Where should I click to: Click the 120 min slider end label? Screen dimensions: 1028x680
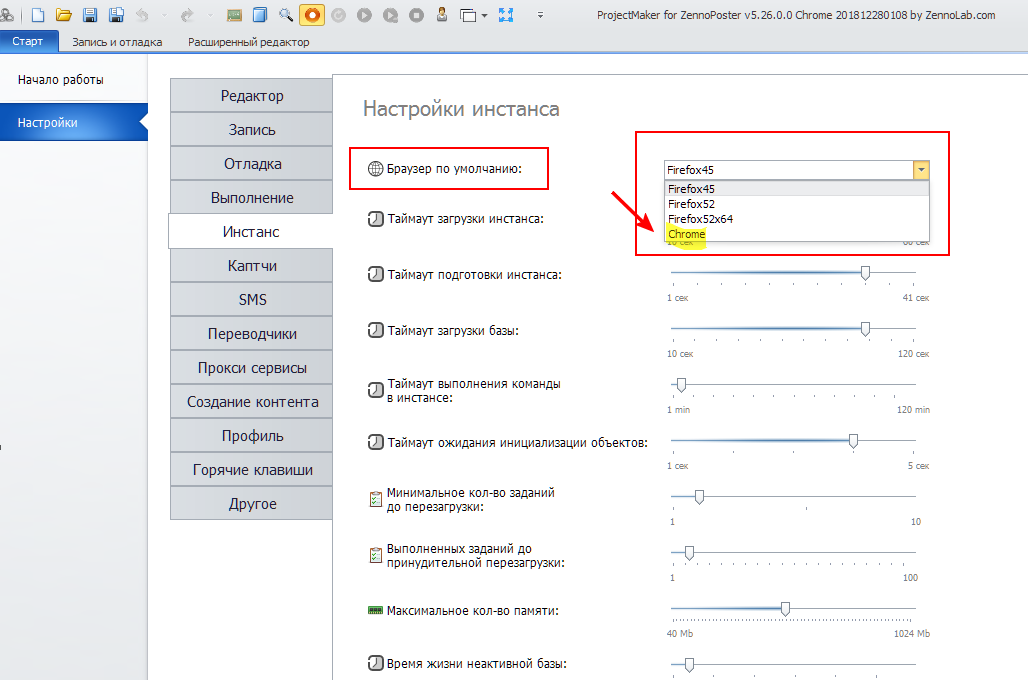pos(913,409)
